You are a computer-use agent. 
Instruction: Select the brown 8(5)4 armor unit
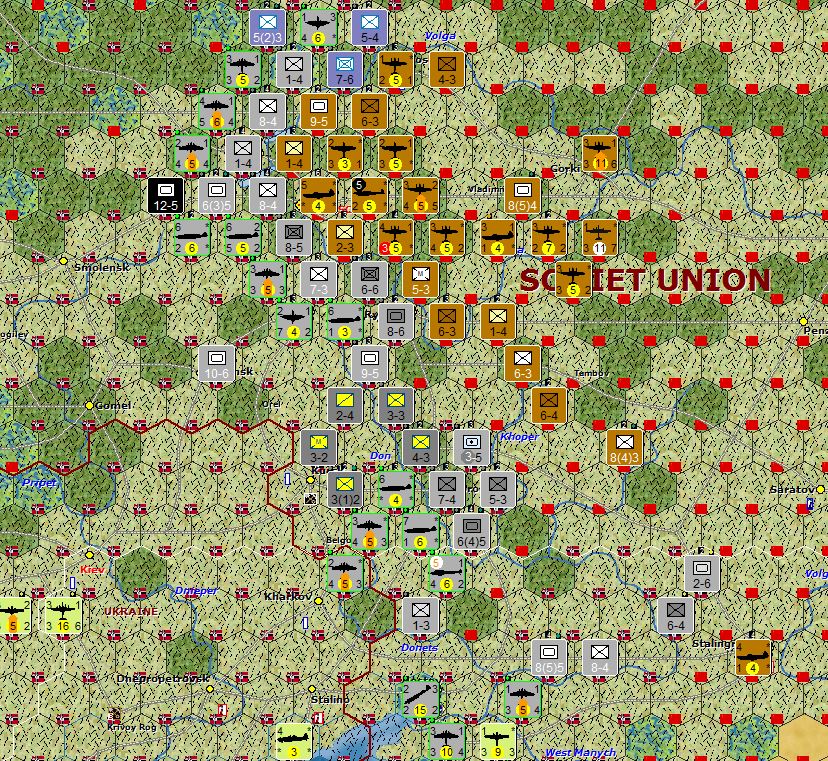coord(522,195)
